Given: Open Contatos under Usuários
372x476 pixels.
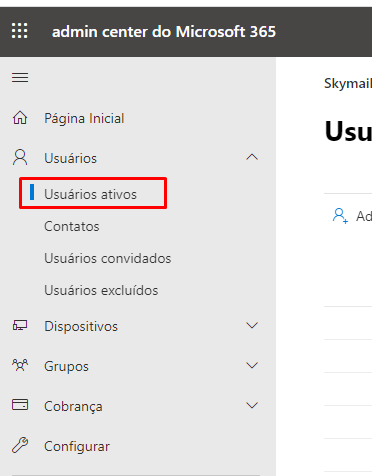Looking at the screenshot, I should pyautogui.click(x=72, y=226).
